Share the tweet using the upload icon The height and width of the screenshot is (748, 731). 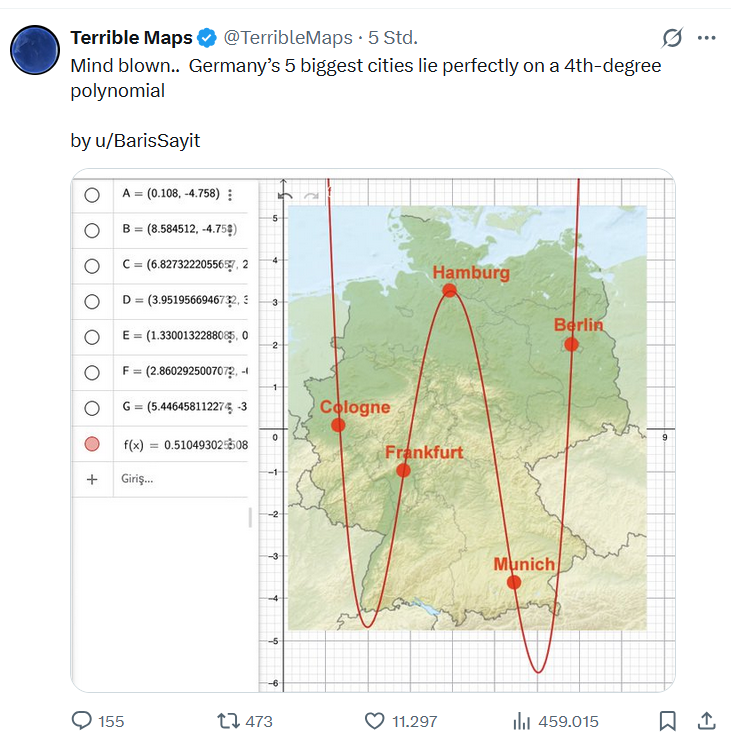(705, 720)
